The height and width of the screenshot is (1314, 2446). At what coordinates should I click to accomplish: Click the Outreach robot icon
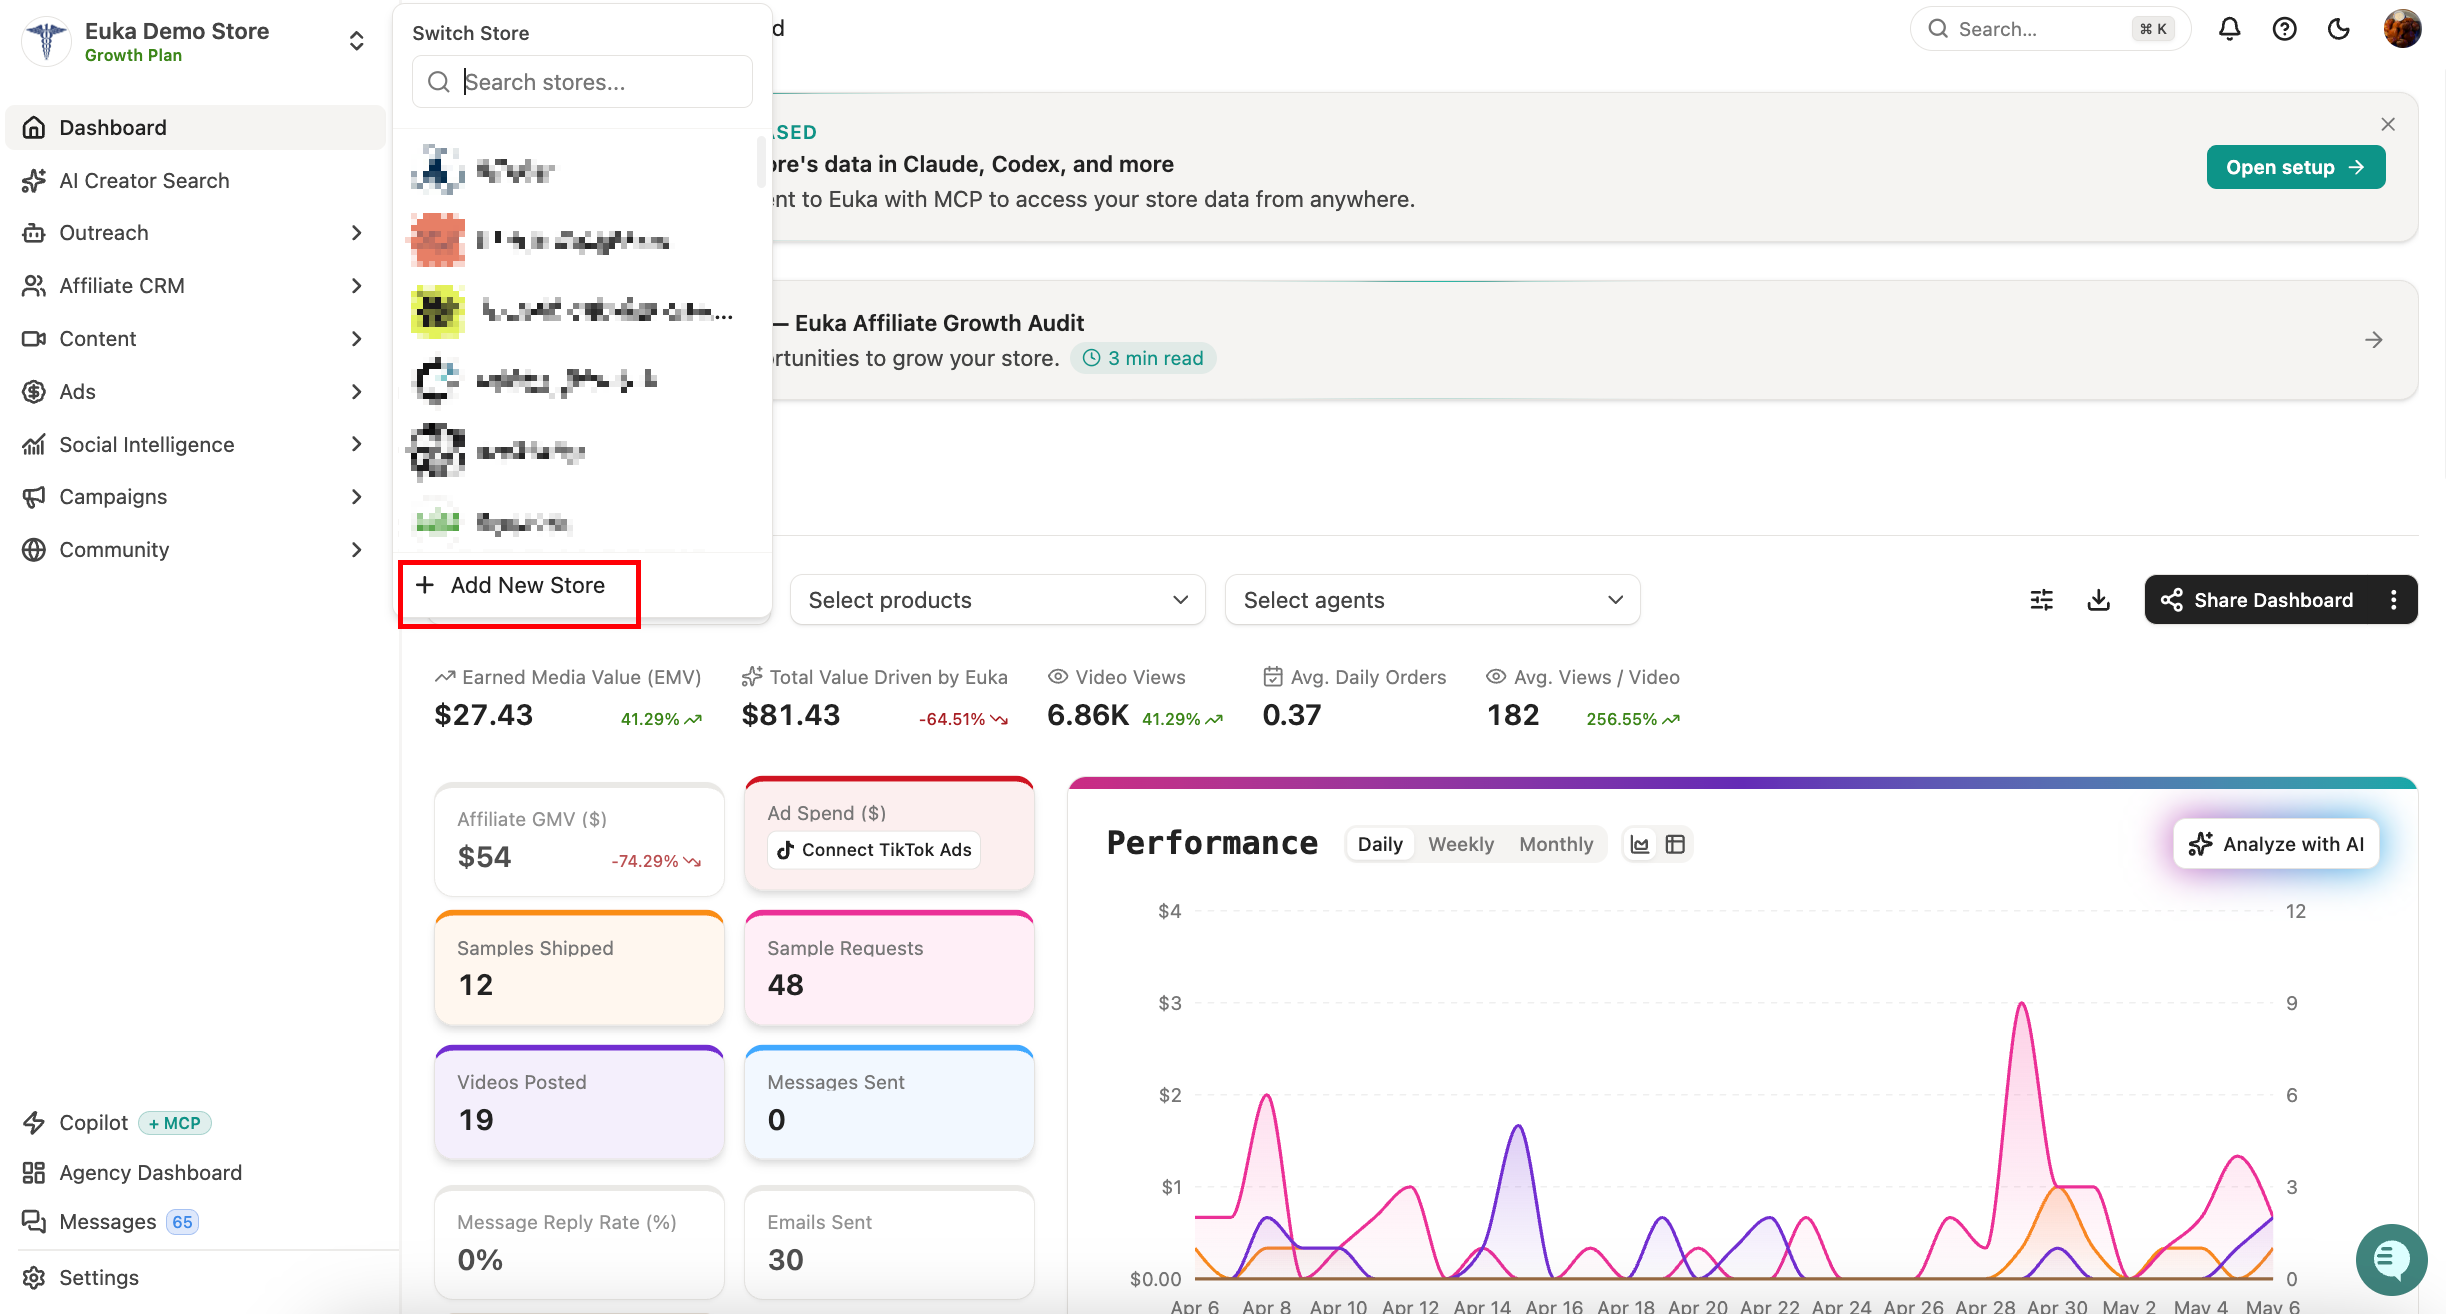(x=34, y=233)
